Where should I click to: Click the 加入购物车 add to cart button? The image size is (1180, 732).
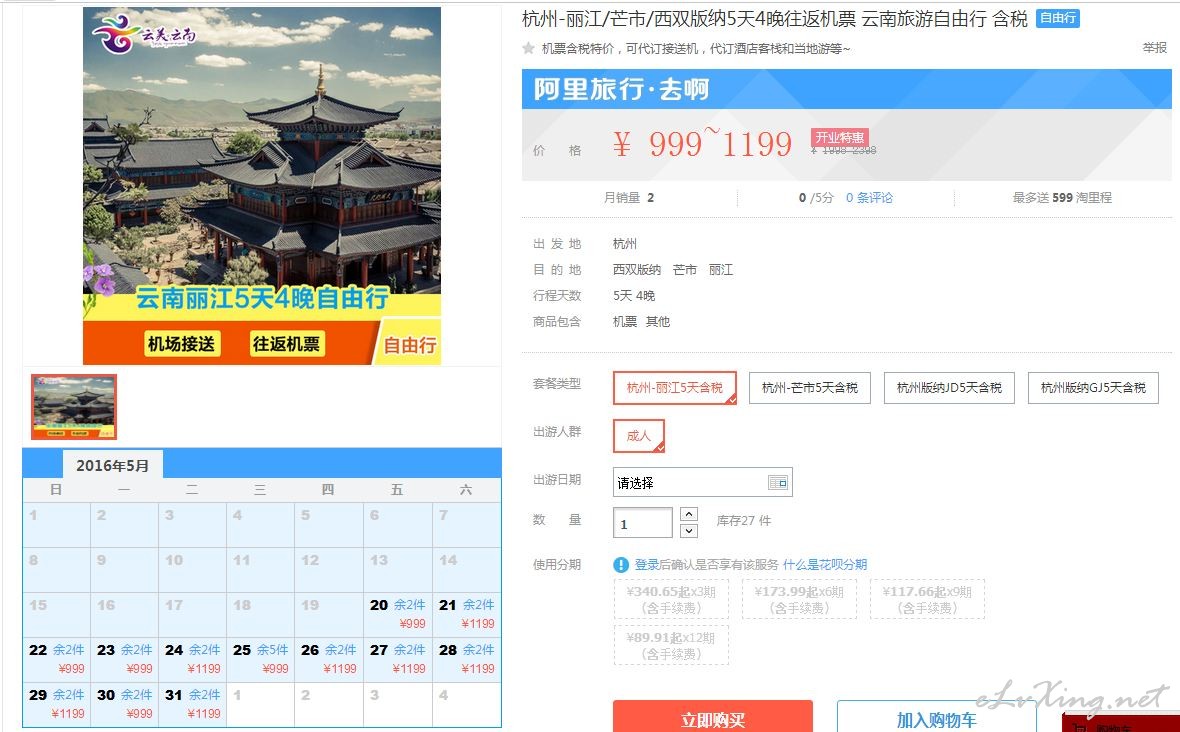tap(936, 718)
